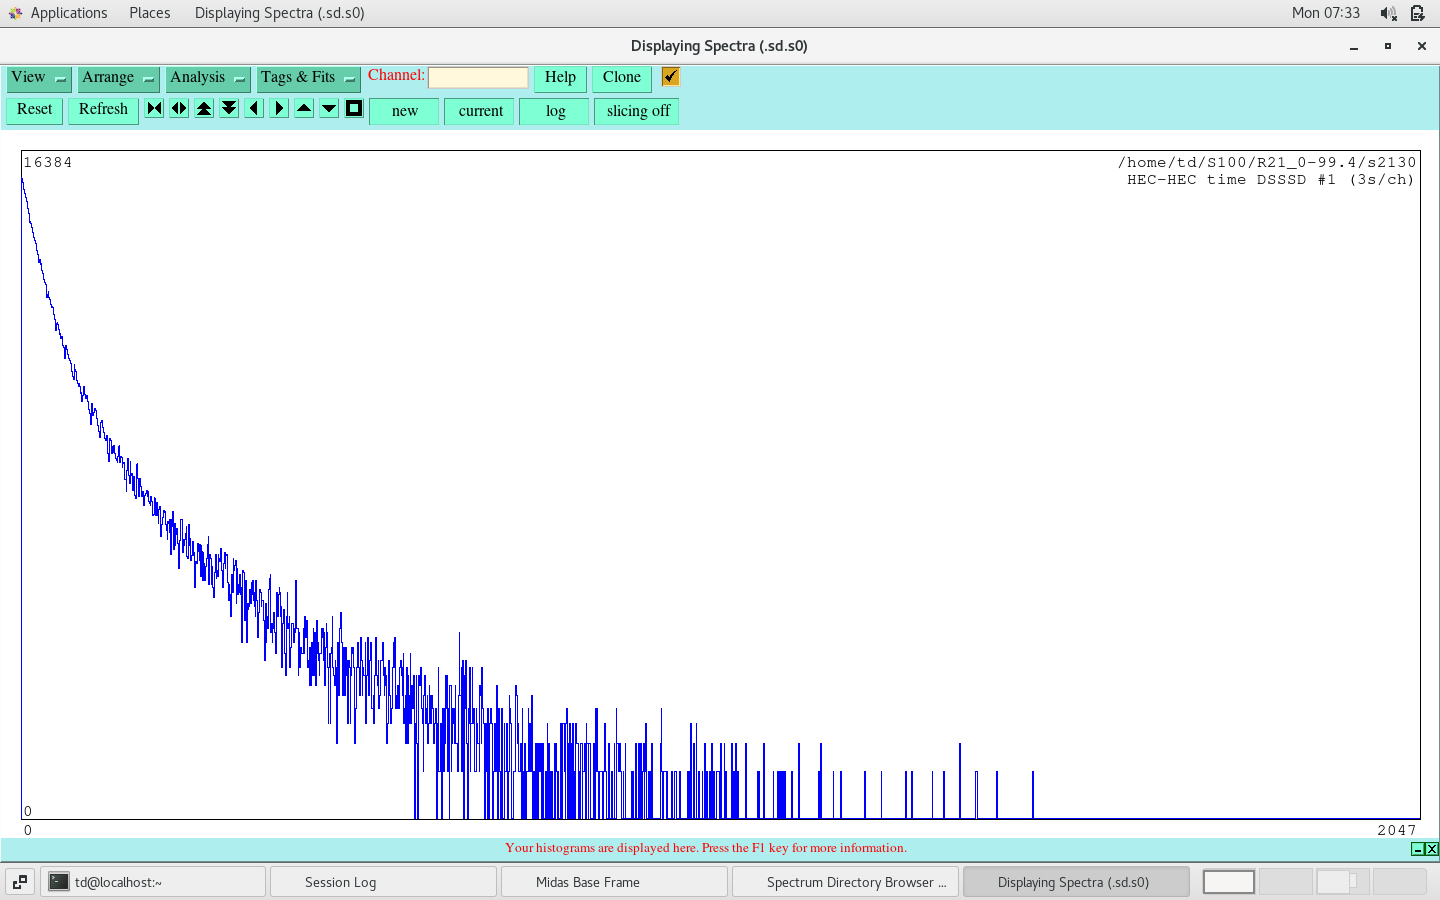Toggle the orange checkmark box
Screen dimensions: 1440x900
coord(669,76)
